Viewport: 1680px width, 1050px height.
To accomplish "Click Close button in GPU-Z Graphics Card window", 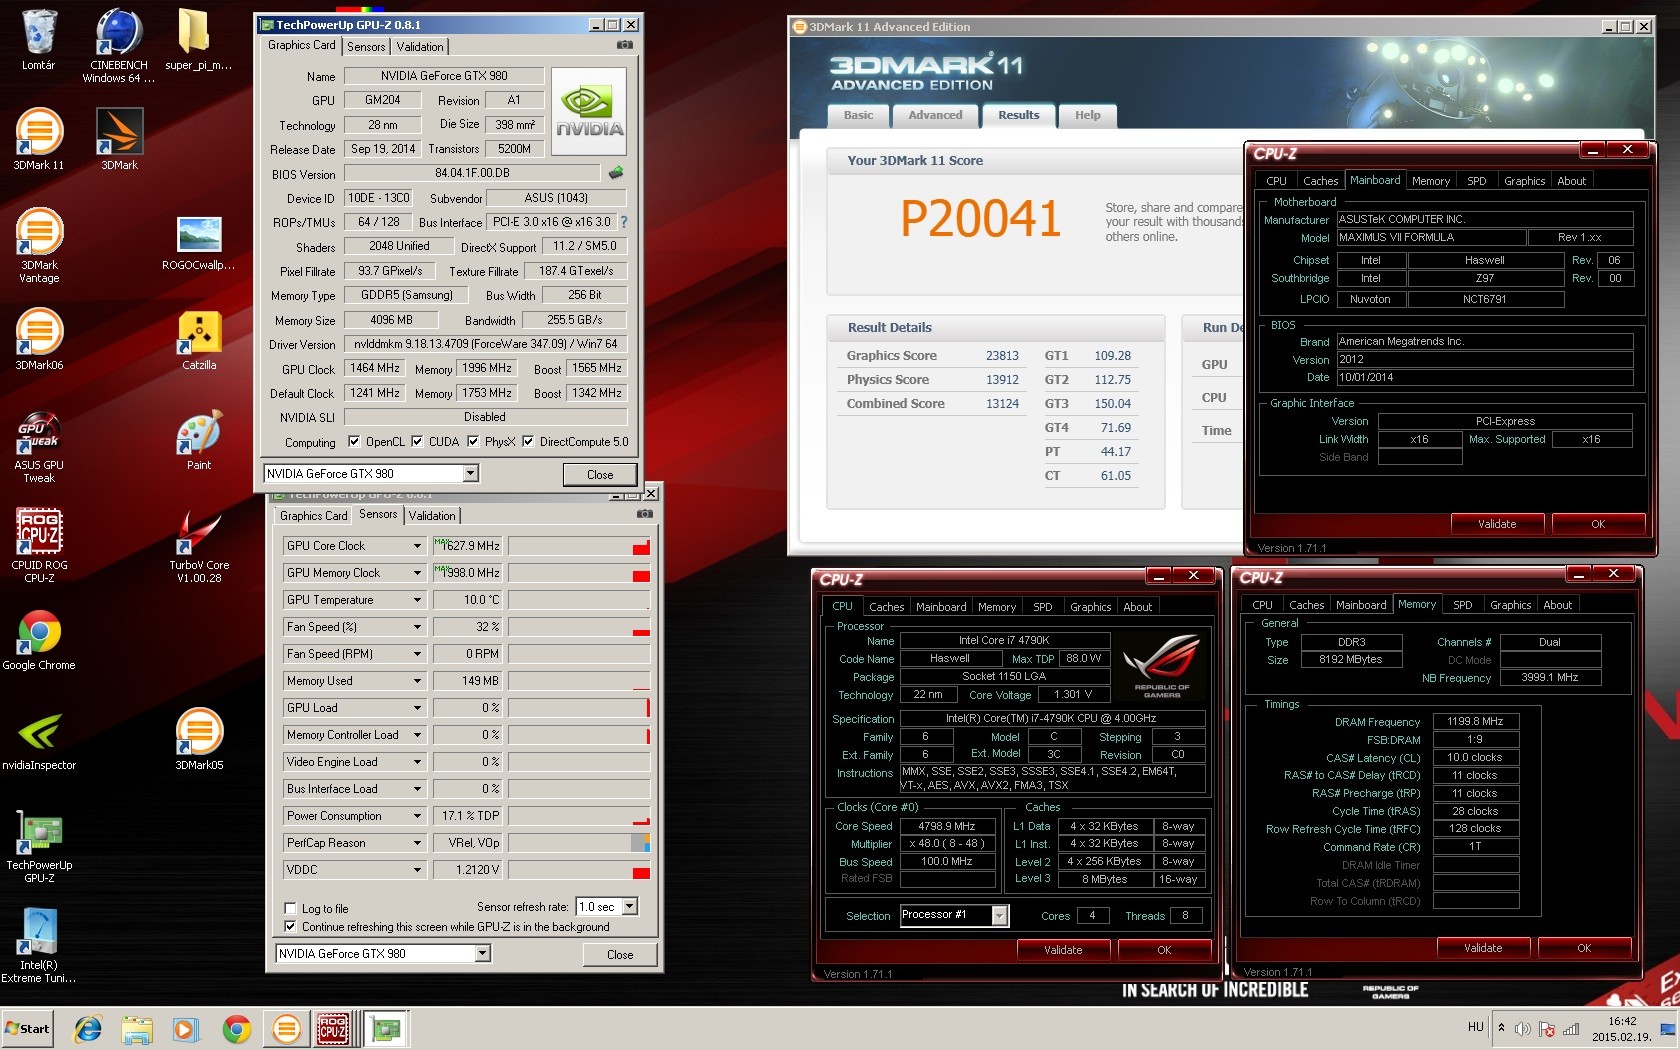I will (600, 475).
